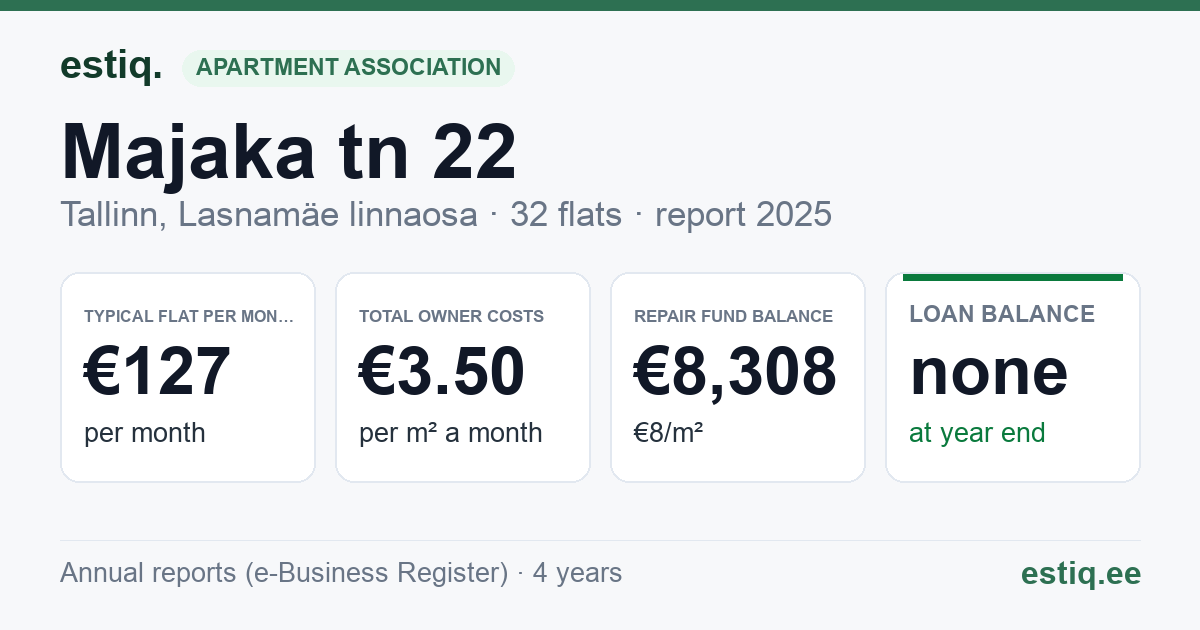Click the TYPICAL FLAT PER MON… label
1200x630 pixels.
(x=189, y=316)
